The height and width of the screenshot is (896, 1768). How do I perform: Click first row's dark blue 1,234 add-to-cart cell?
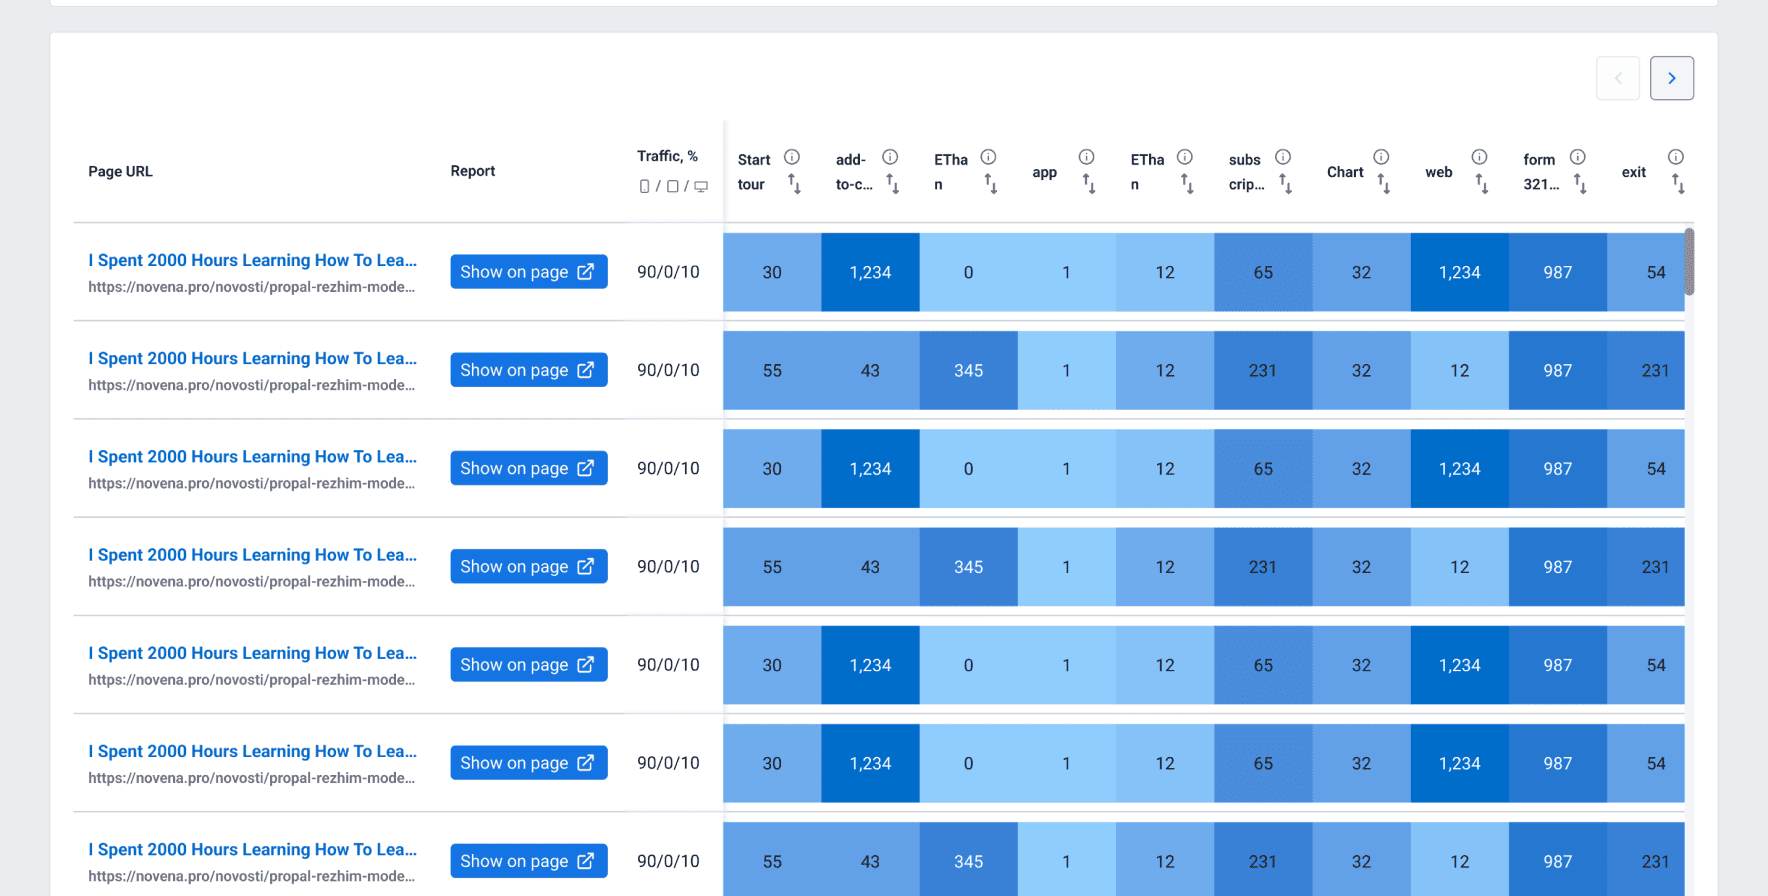[x=870, y=272]
